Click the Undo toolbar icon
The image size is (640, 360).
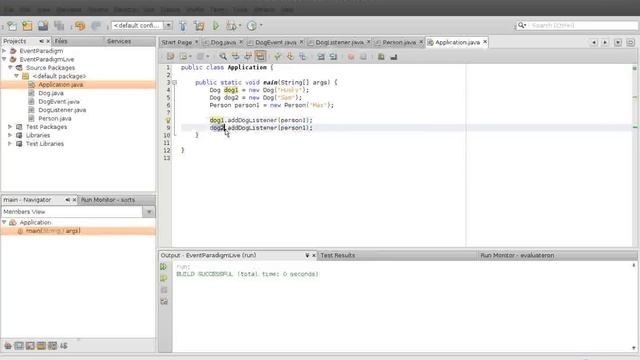coord(80,26)
